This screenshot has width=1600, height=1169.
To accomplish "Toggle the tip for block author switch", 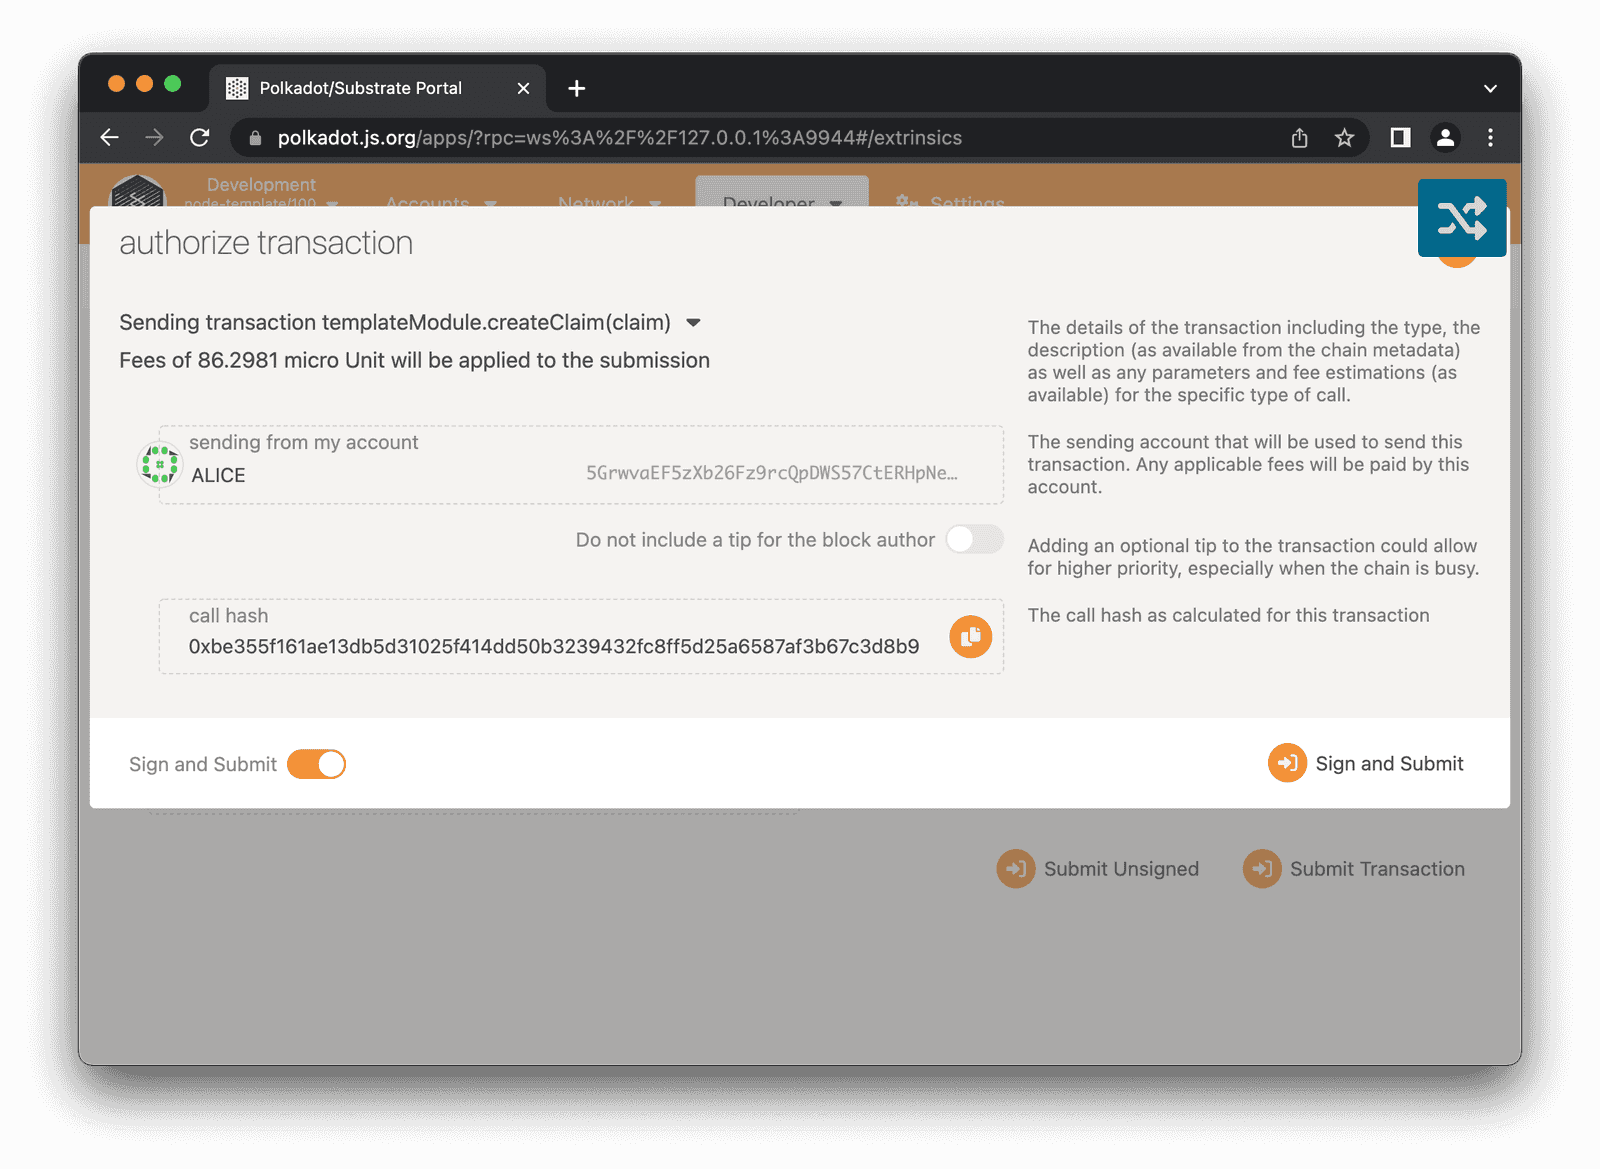I will pyautogui.click(x=974, y=540).
